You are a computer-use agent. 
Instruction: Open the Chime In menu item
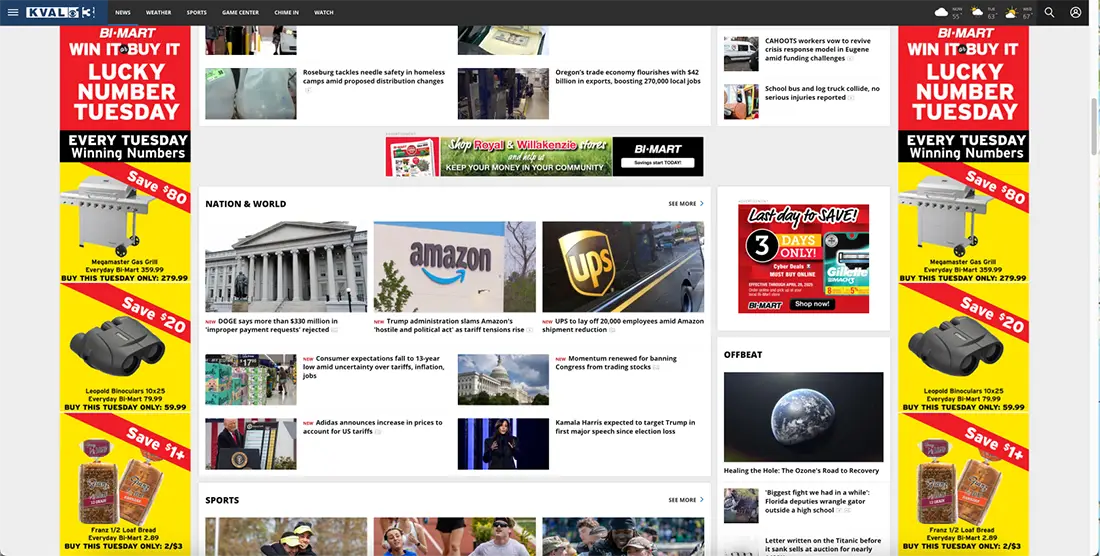point(286,13)
